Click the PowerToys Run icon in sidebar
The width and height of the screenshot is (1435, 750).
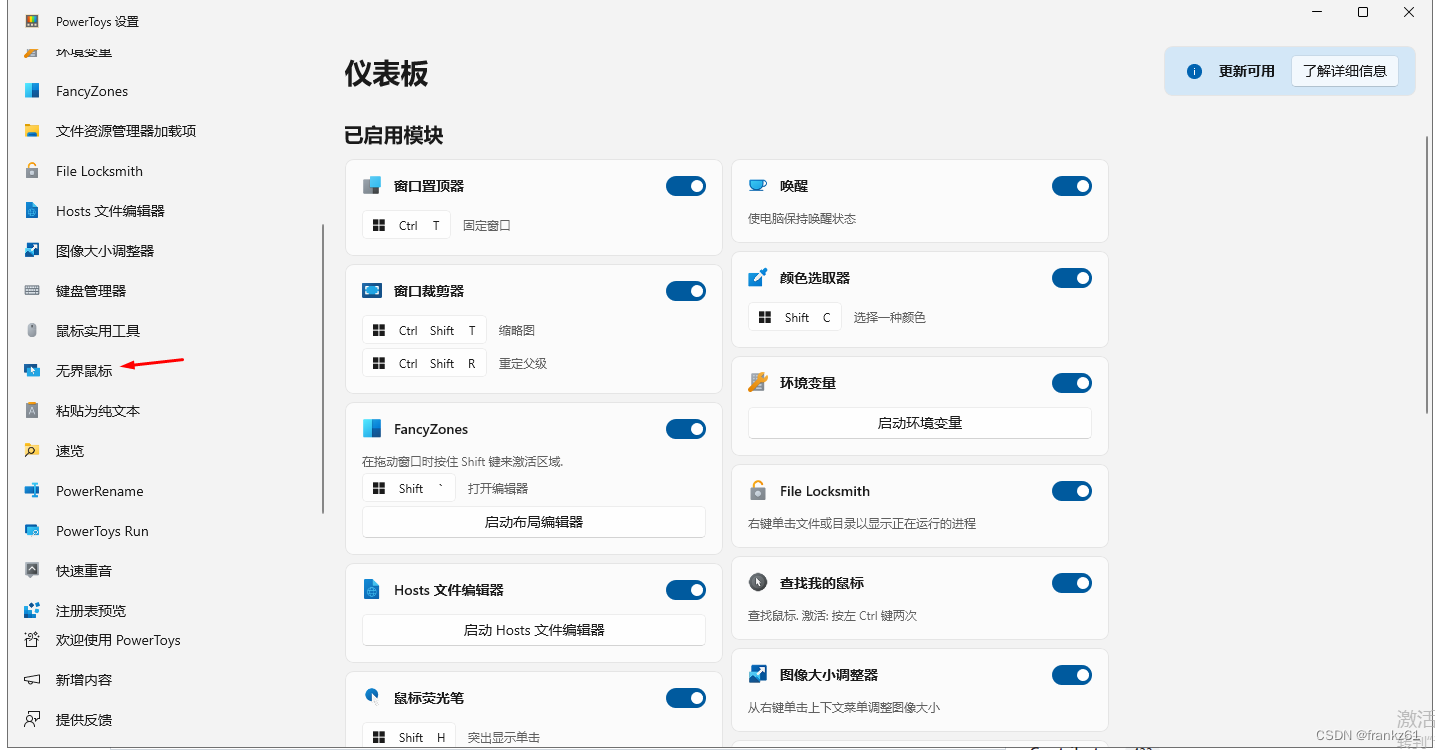32,531
